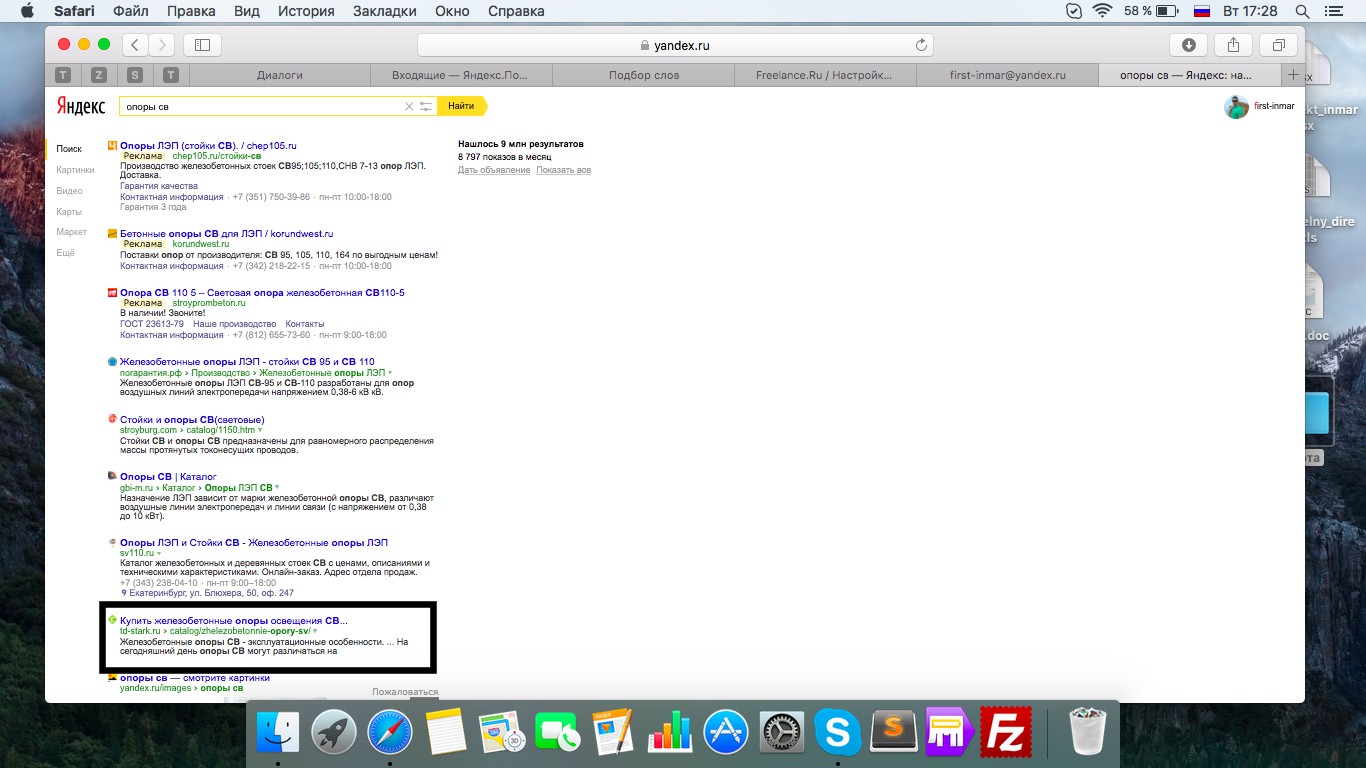The height and width of the screenshot is (768, 1366).
Task: Go forward with Safari's forward arrow
Action: click(x=161, y=45)
